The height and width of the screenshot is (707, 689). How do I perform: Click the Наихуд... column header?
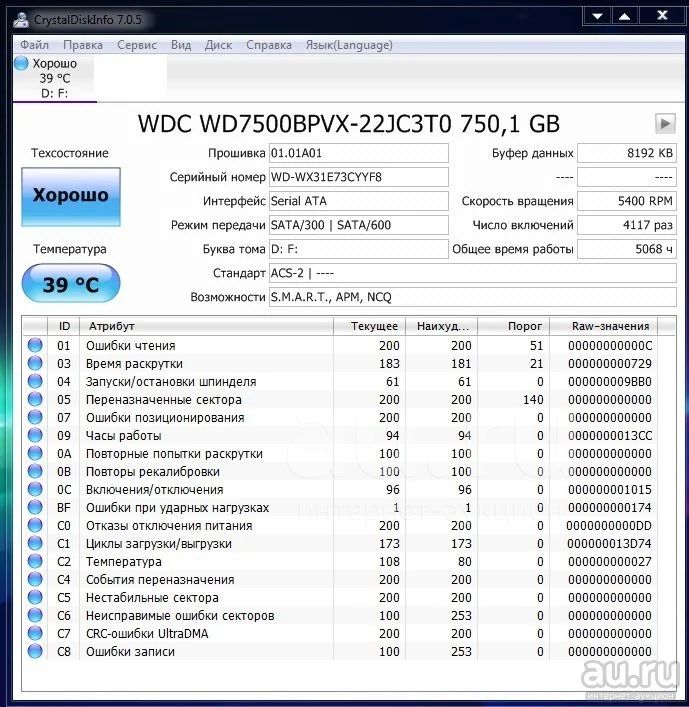click(442, 326)
